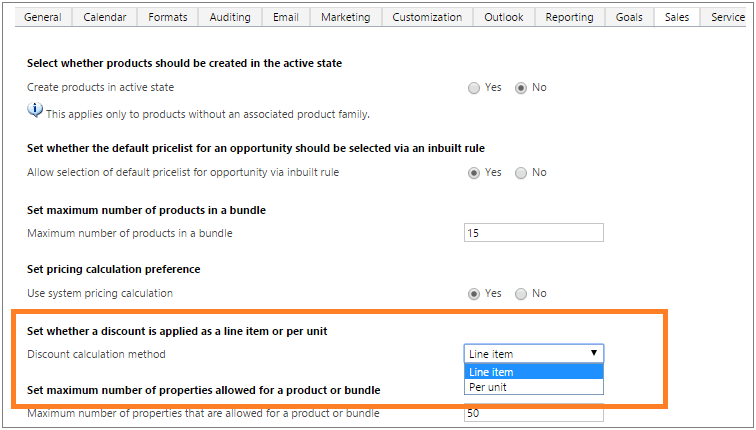
Task: Go to the Customization tab
Action: pyautogui.click(x=427, y=17)
